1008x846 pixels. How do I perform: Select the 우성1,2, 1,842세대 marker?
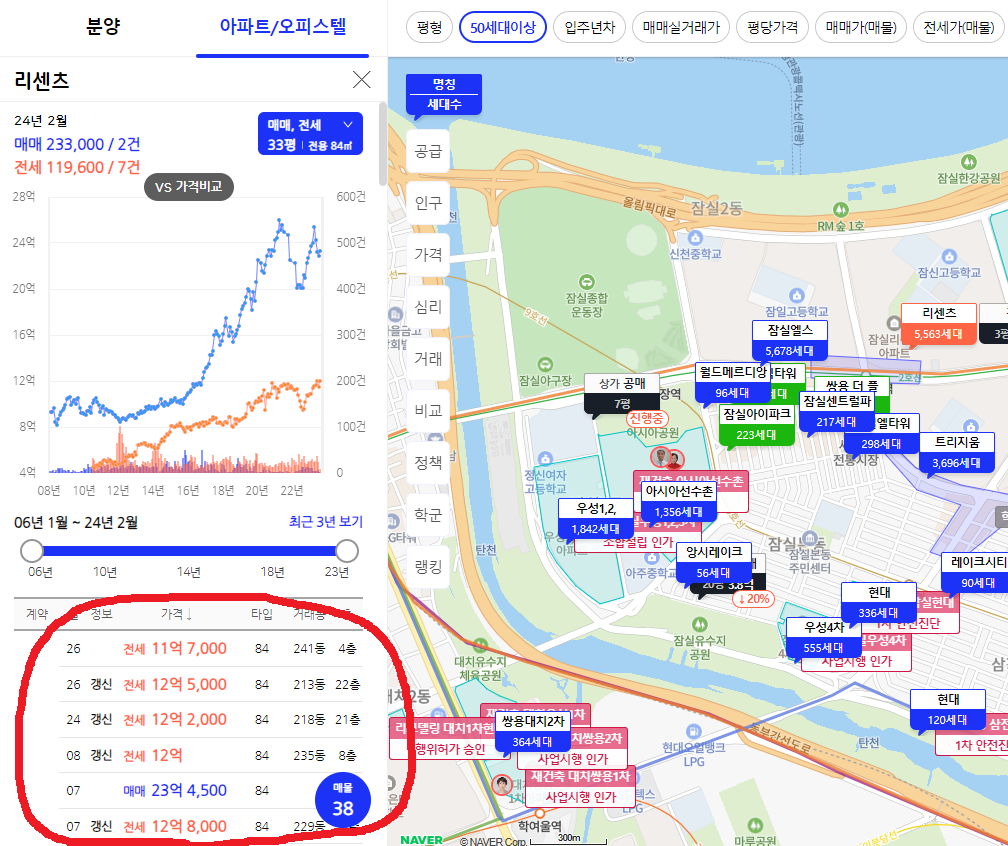595,518
